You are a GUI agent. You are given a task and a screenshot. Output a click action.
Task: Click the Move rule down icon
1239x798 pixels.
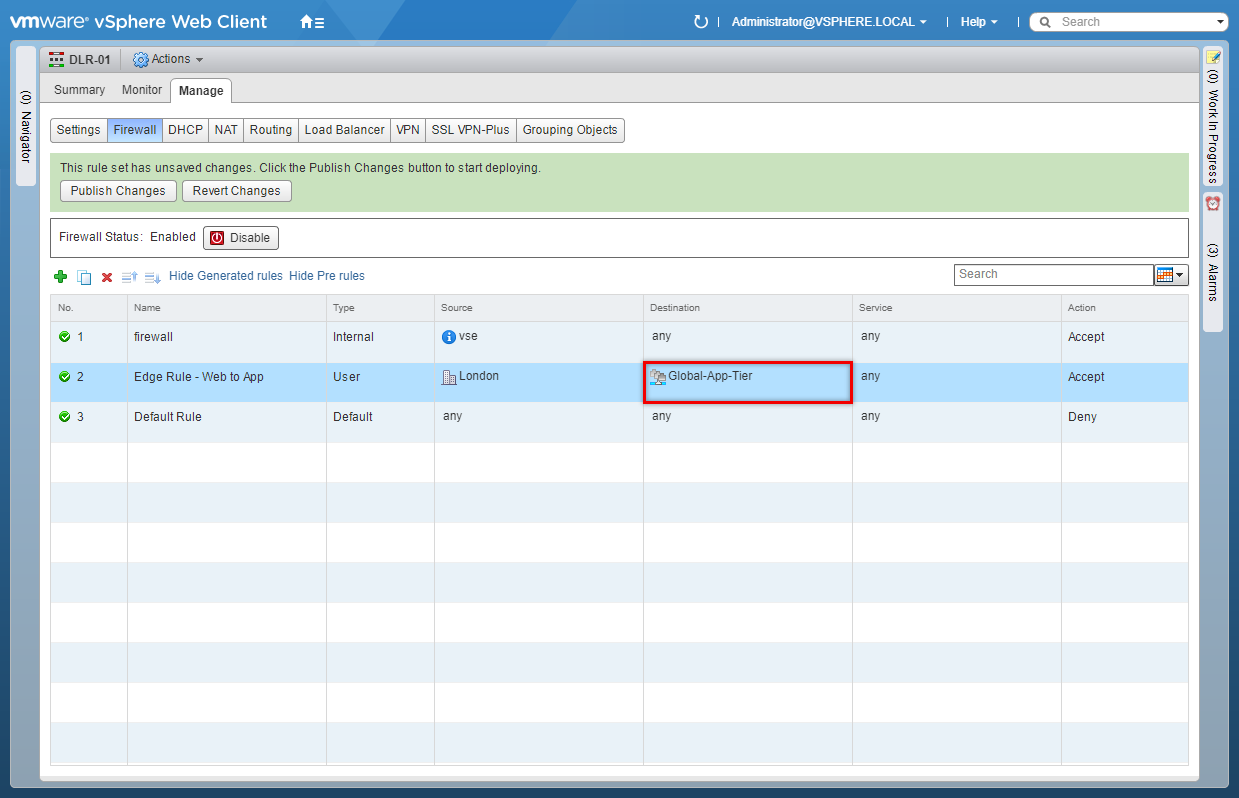pos(152,277)
